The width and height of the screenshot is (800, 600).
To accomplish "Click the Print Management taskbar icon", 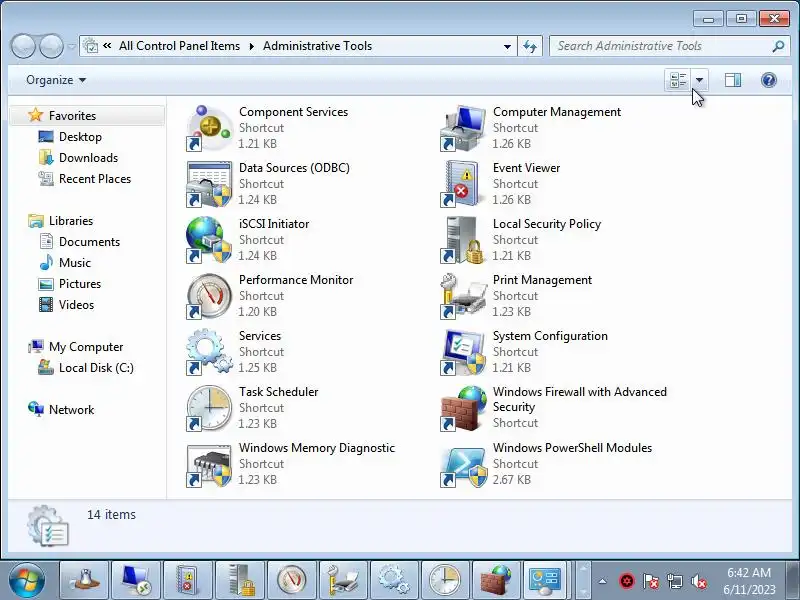I will [343, 580].
